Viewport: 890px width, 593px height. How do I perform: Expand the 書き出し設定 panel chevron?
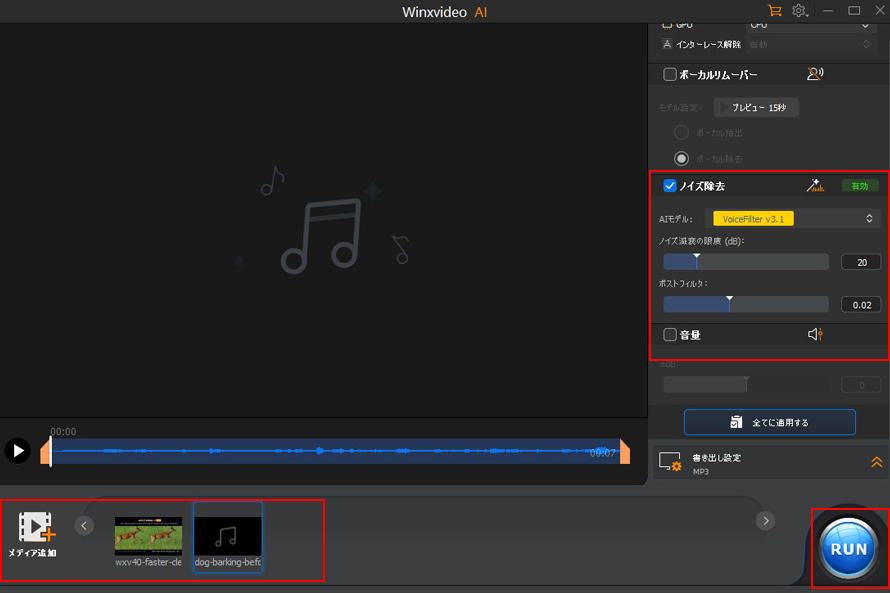[876, 461]
